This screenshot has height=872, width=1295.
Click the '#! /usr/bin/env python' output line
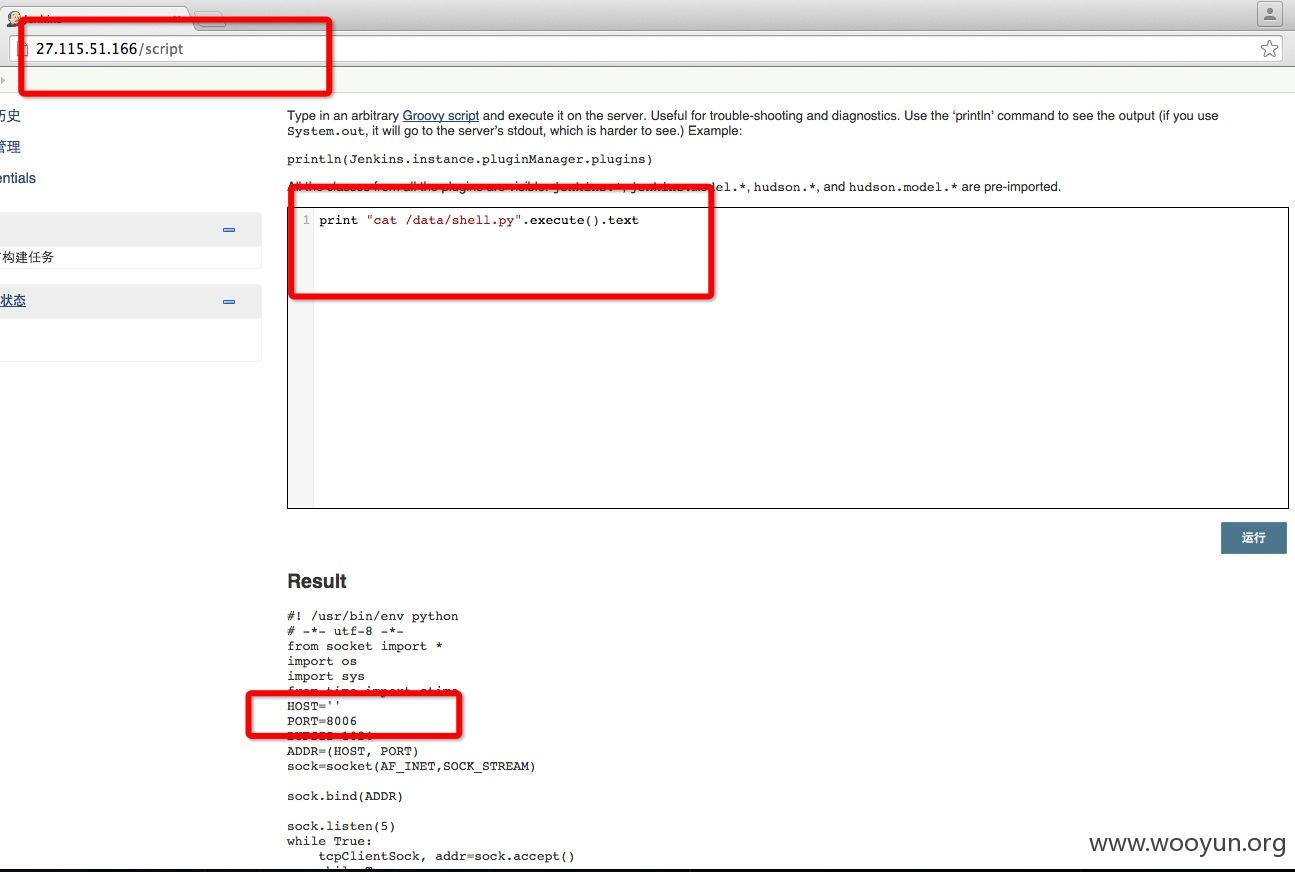pyautogui.click(x=372, y=616)
